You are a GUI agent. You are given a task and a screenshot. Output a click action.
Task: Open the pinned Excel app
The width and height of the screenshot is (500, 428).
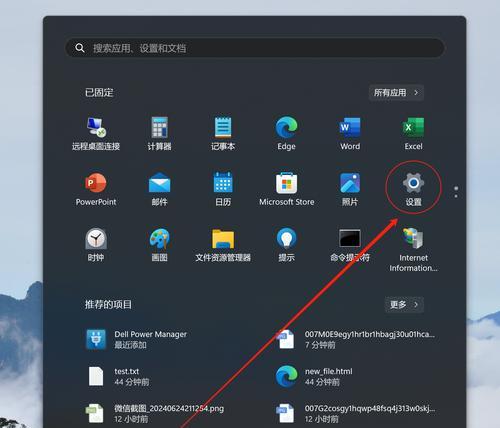point(413,133)
